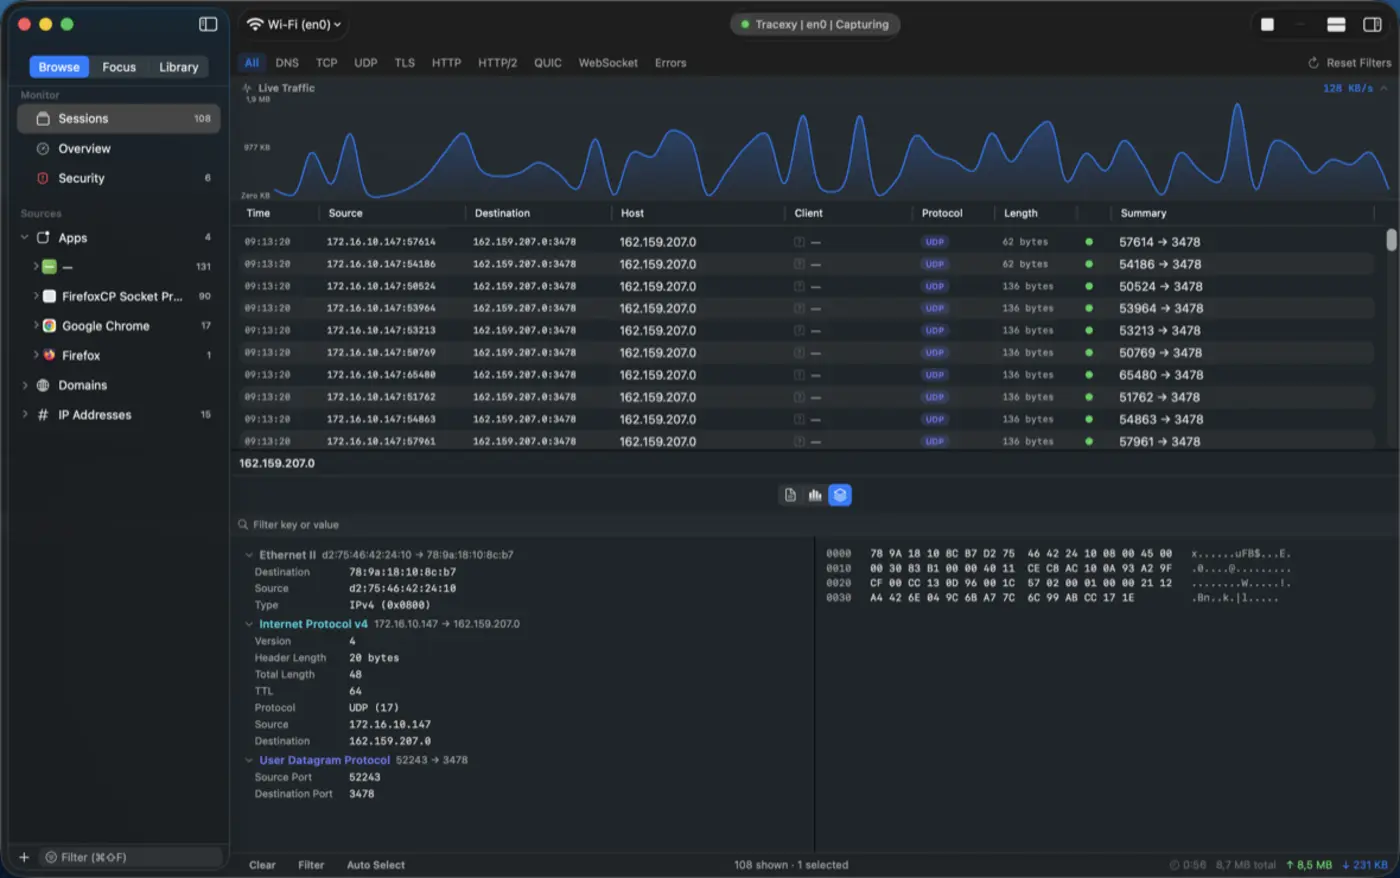Viewport: 1400px width, 878px height.
Task: Click the green unnamed app icon
Action: click(49, 267)
